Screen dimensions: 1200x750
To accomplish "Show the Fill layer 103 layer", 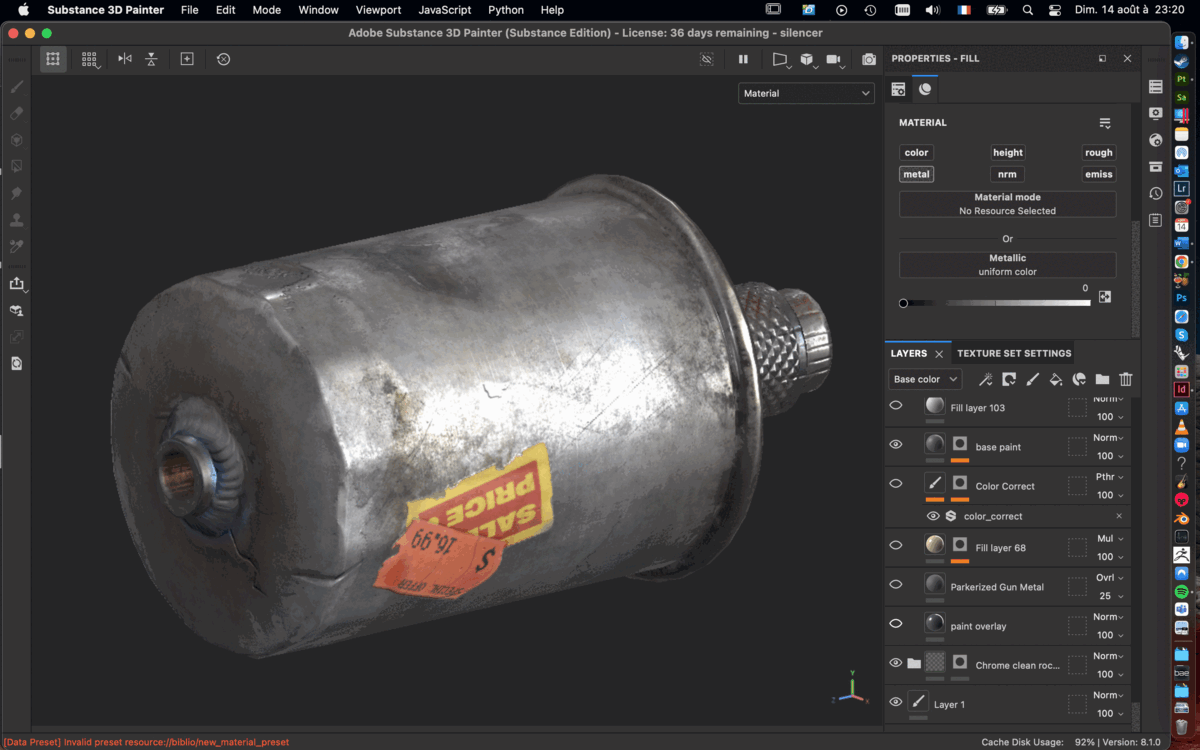I will 896,404.
